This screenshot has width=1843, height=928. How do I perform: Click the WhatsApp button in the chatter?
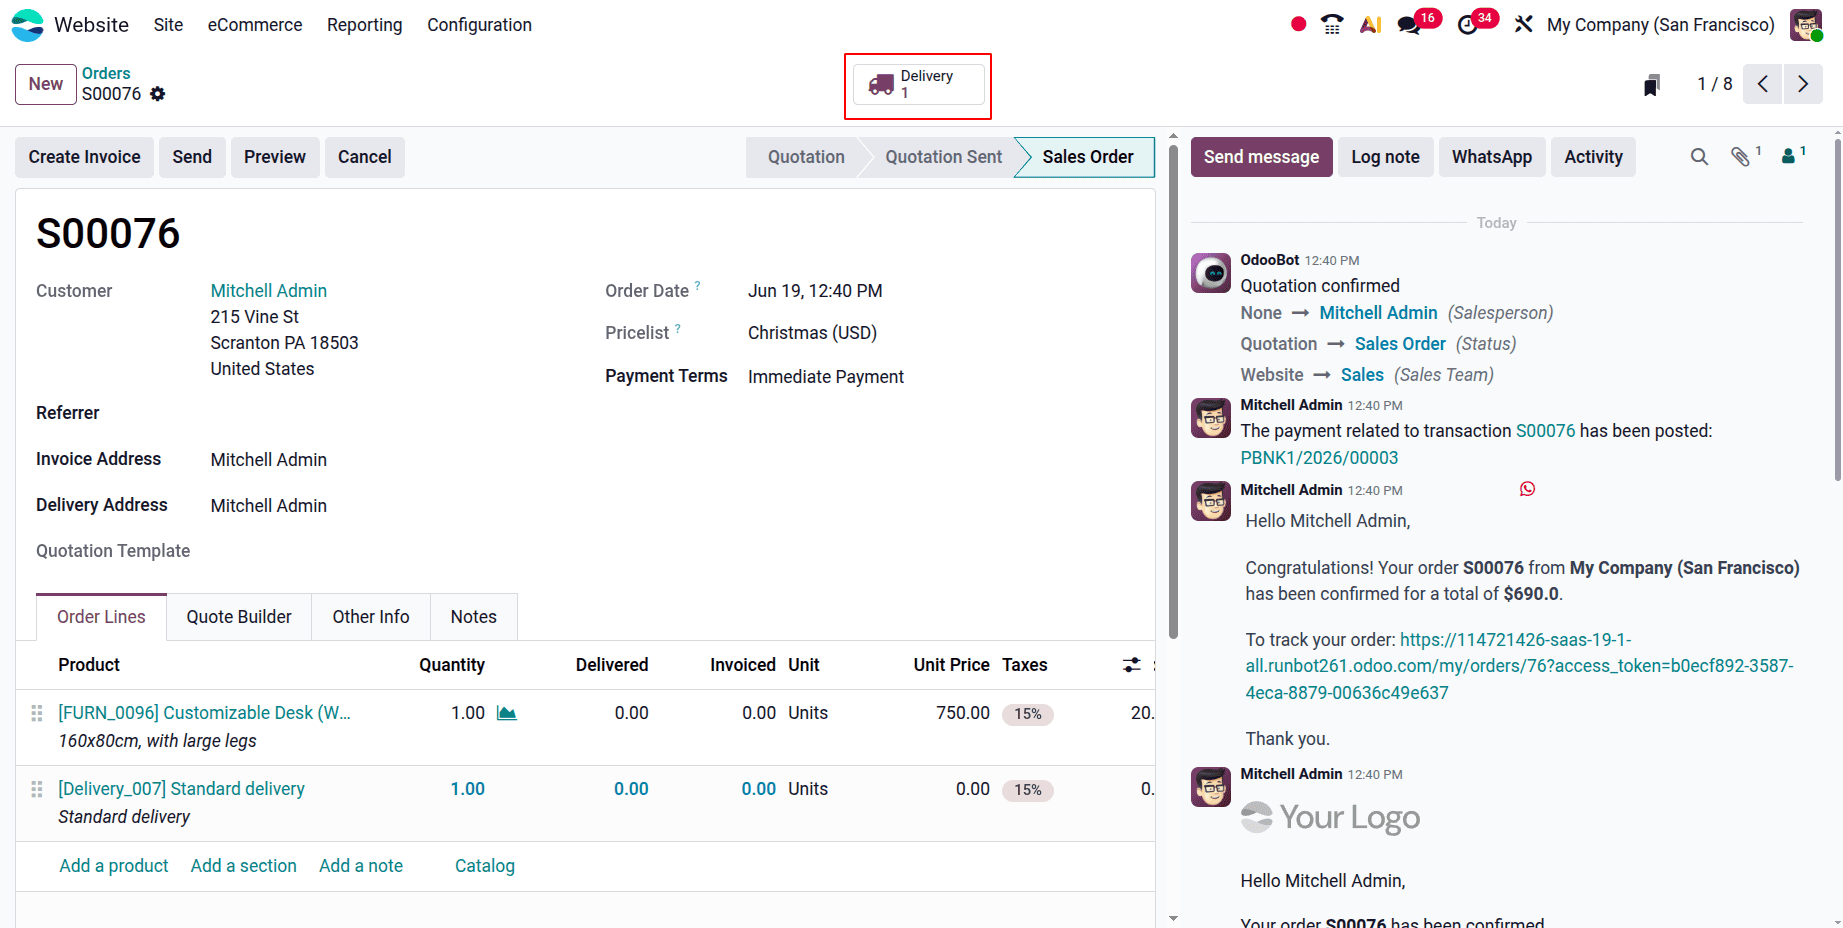click(1492, 157)
